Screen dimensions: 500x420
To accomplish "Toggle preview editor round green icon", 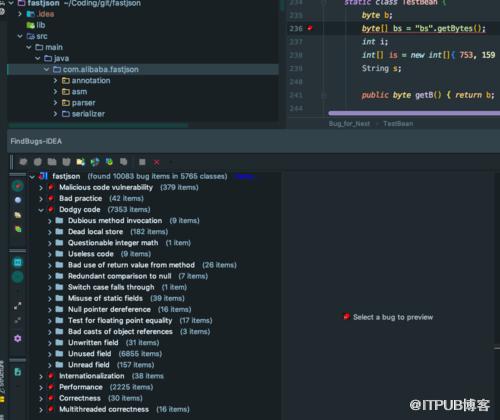I will (18, 277).
